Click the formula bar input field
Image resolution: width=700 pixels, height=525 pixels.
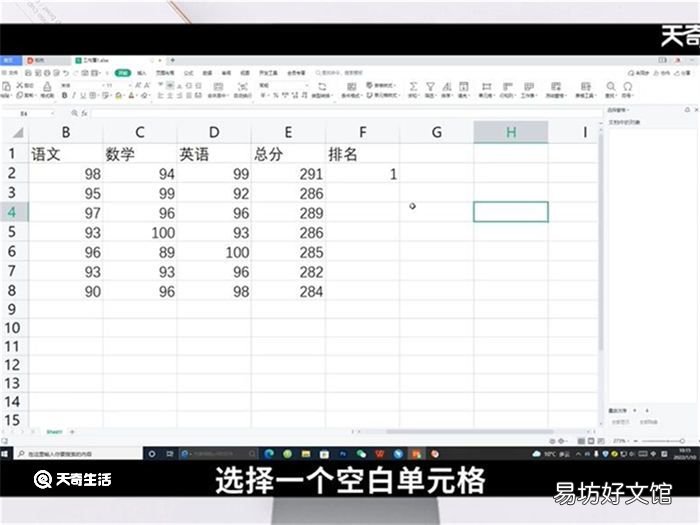pyautogui.click(x=346, y=113)
